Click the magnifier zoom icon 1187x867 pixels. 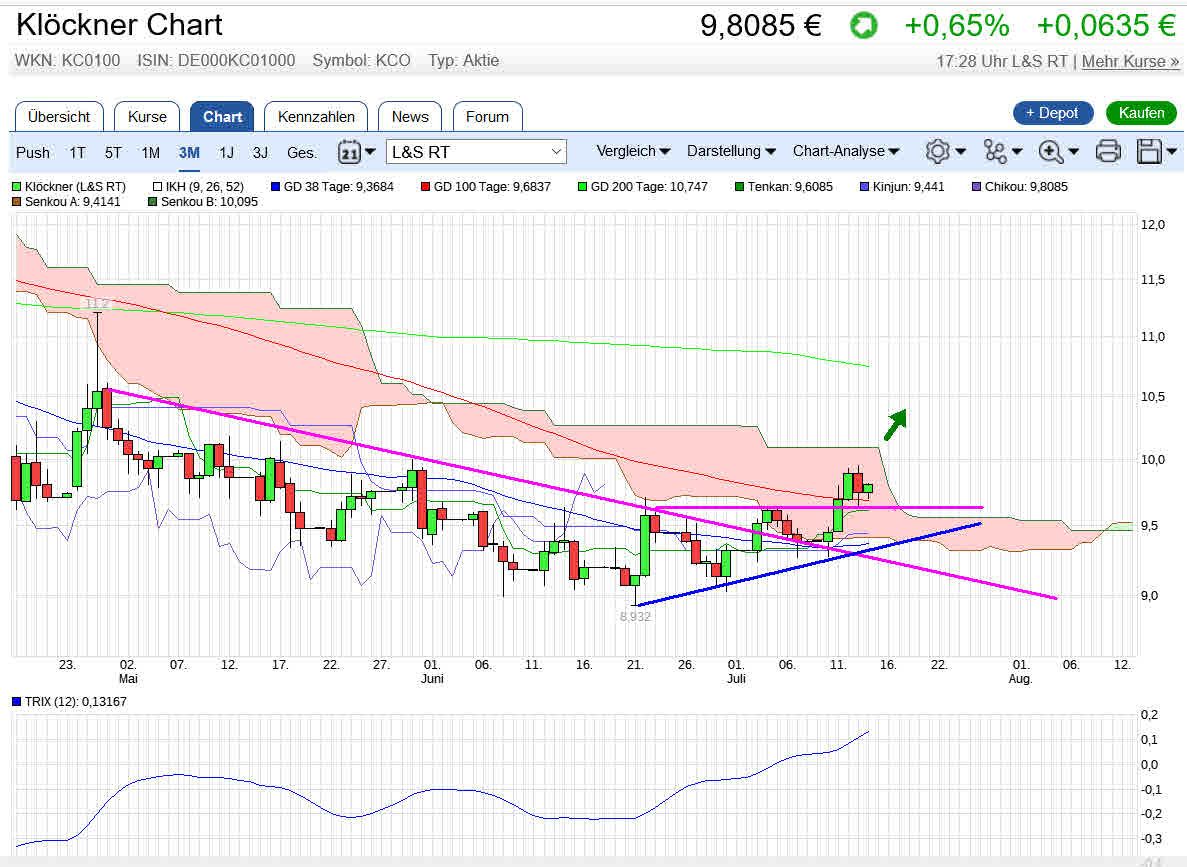[1050, 152]
